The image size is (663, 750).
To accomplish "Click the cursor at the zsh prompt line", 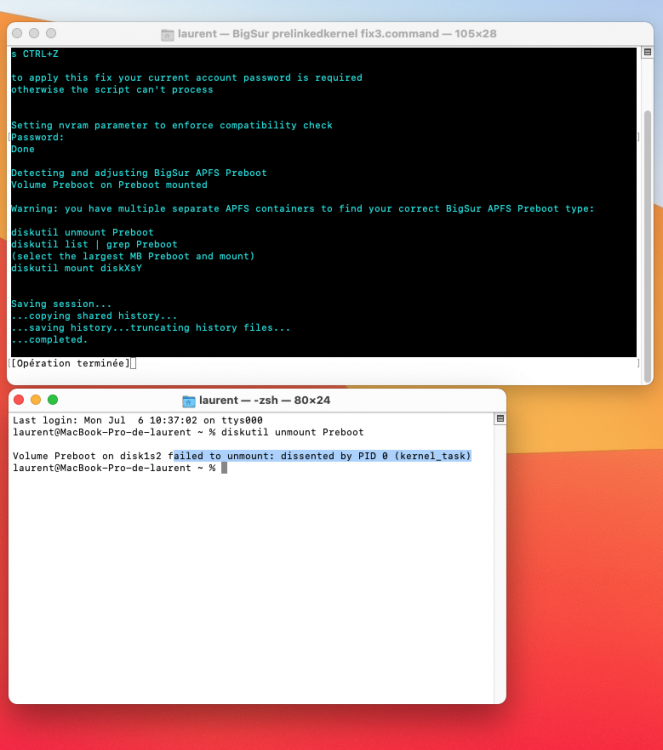I will [224, 468].
